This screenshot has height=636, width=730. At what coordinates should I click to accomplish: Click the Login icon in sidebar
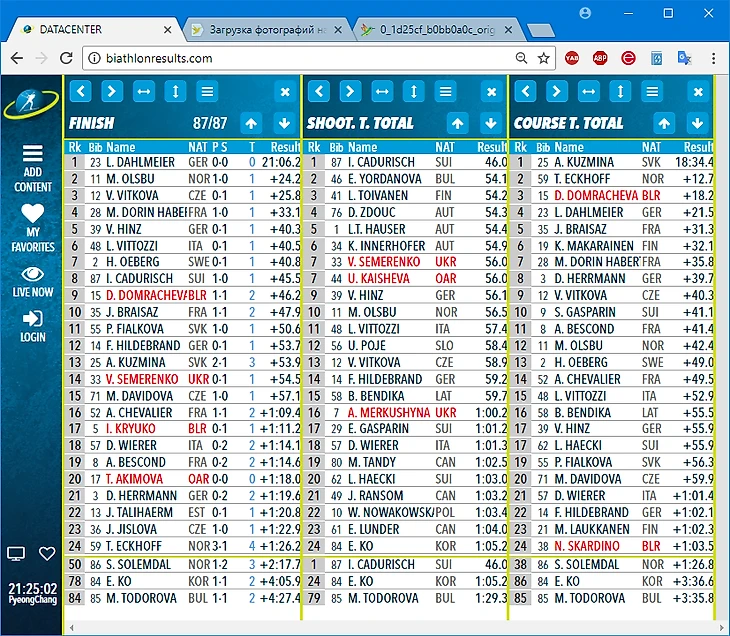[32, 325]
